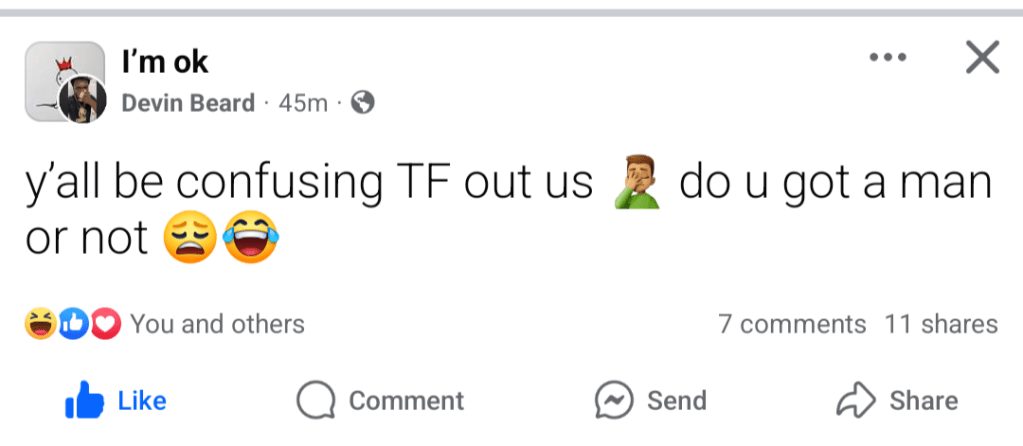Open Devin Beard's small profile picture
The image size is (1023, 446).
(85, 102)
